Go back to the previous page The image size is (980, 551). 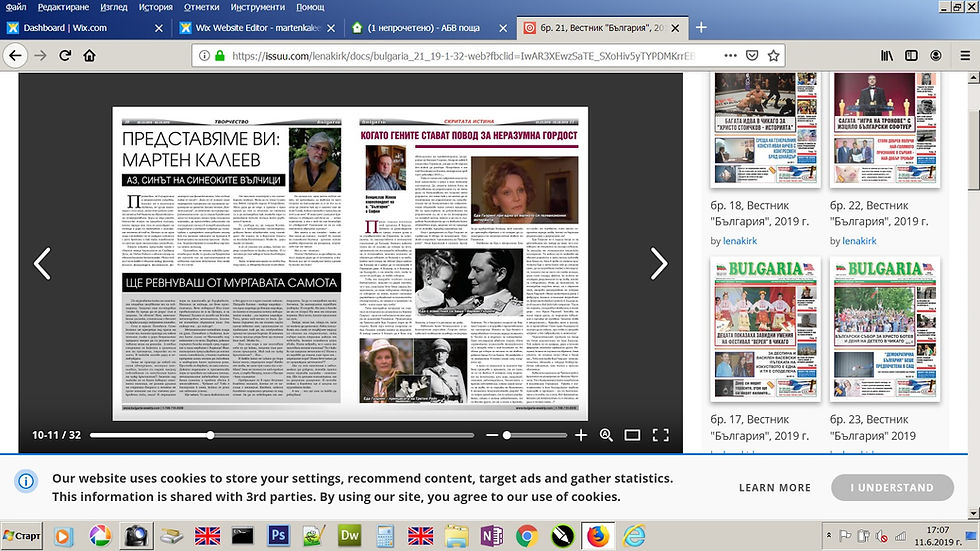point(15,56)
